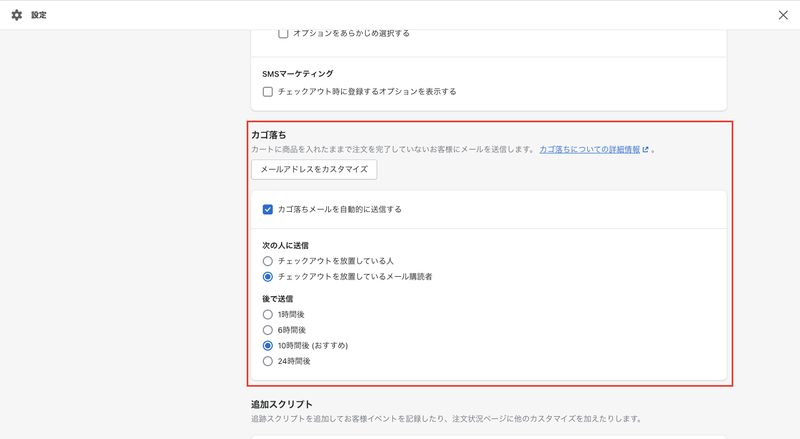Select チェックアウトを放置している人 radio option
Viewport: 800px width, 439px height.
[x=267, y=261]
